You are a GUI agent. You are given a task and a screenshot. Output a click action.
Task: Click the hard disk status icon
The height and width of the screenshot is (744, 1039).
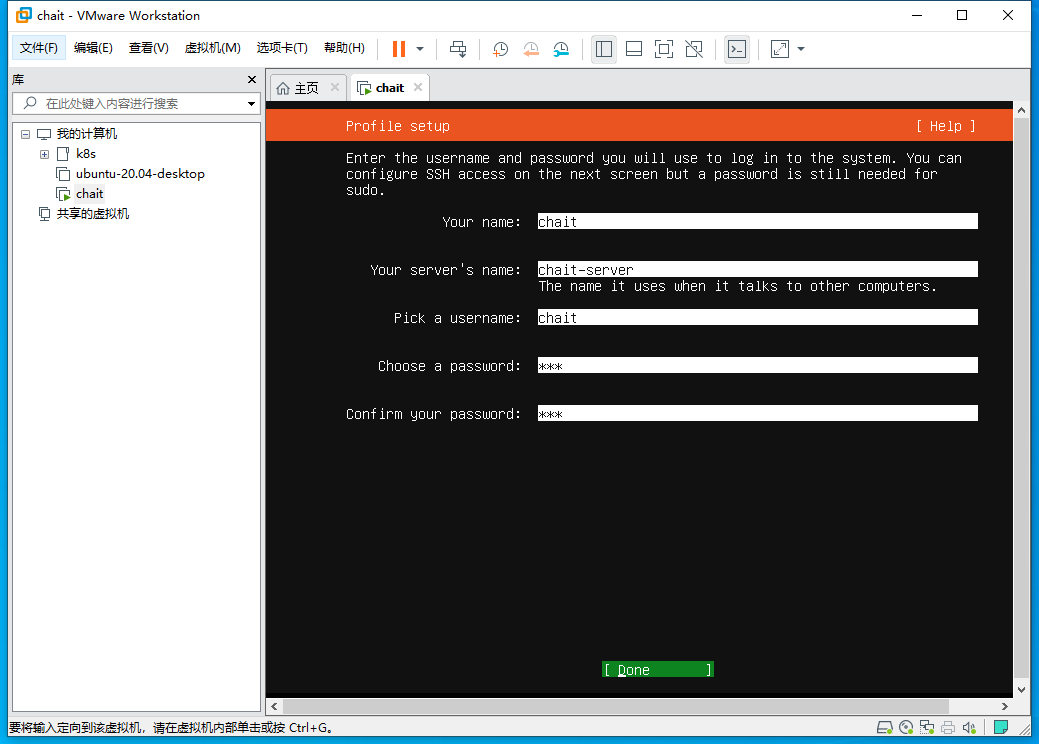(884, 727)
